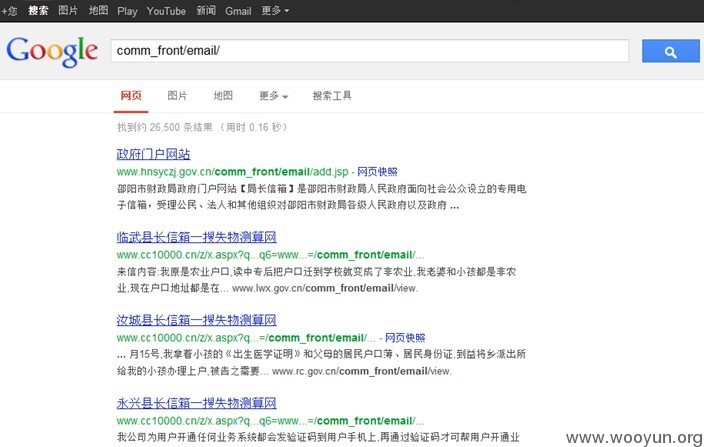Open 网页快照 for the 汝城县 result
The width and height of the screenshot is (704, 447).
pyautogui.click(x=405, y=337)
